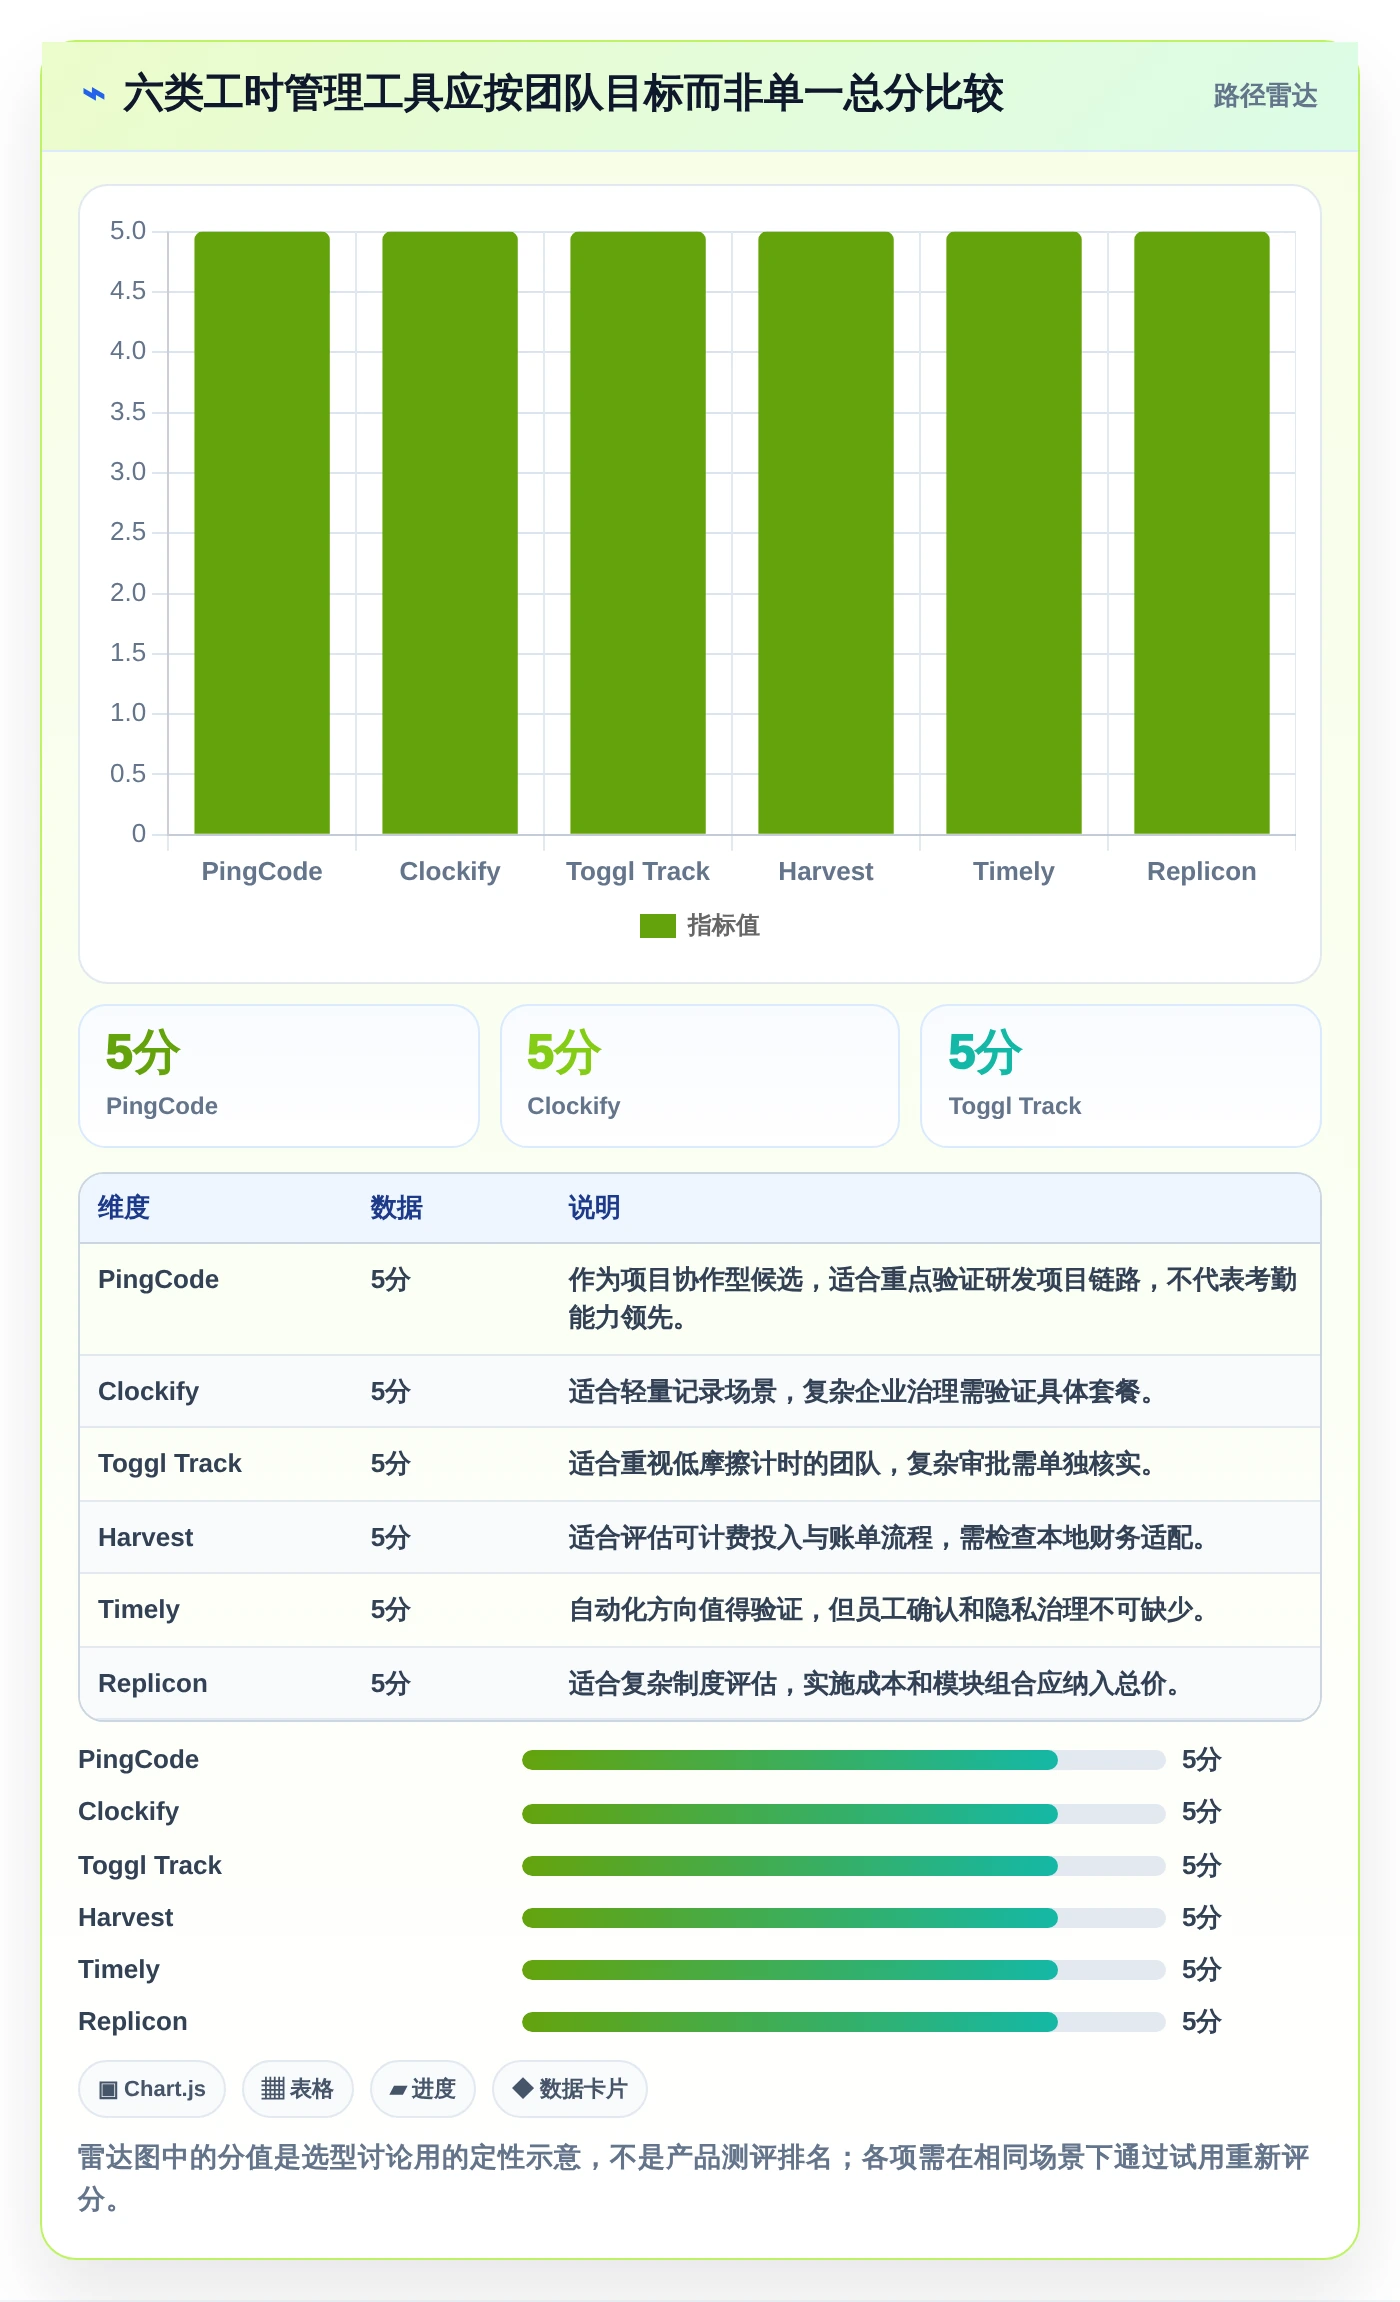The image size is (1400, 2302).
Task: Click the PingCode progress bar
Action: (x=843, y=1760)
